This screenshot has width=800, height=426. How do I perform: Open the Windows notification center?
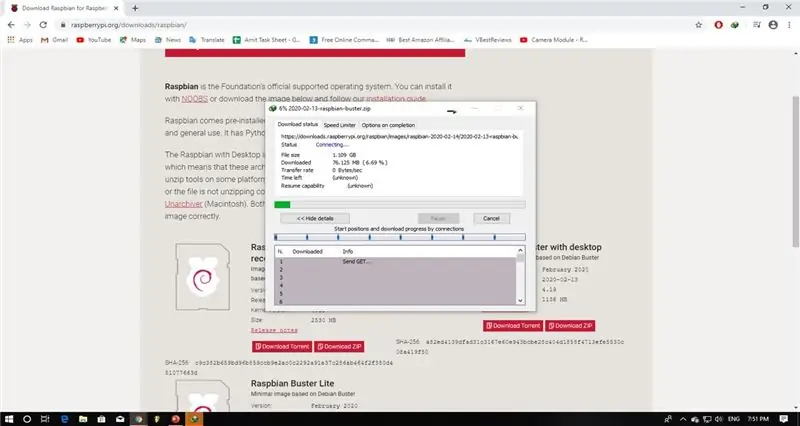pos(784,419)
